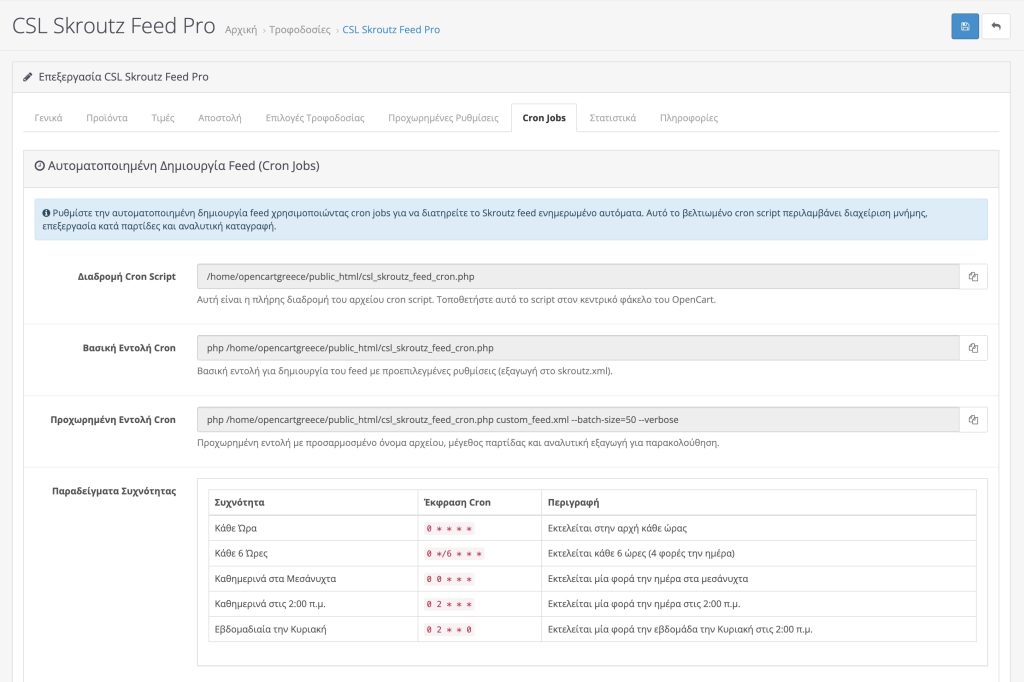Click the blue save icon button

click(965, 26)
